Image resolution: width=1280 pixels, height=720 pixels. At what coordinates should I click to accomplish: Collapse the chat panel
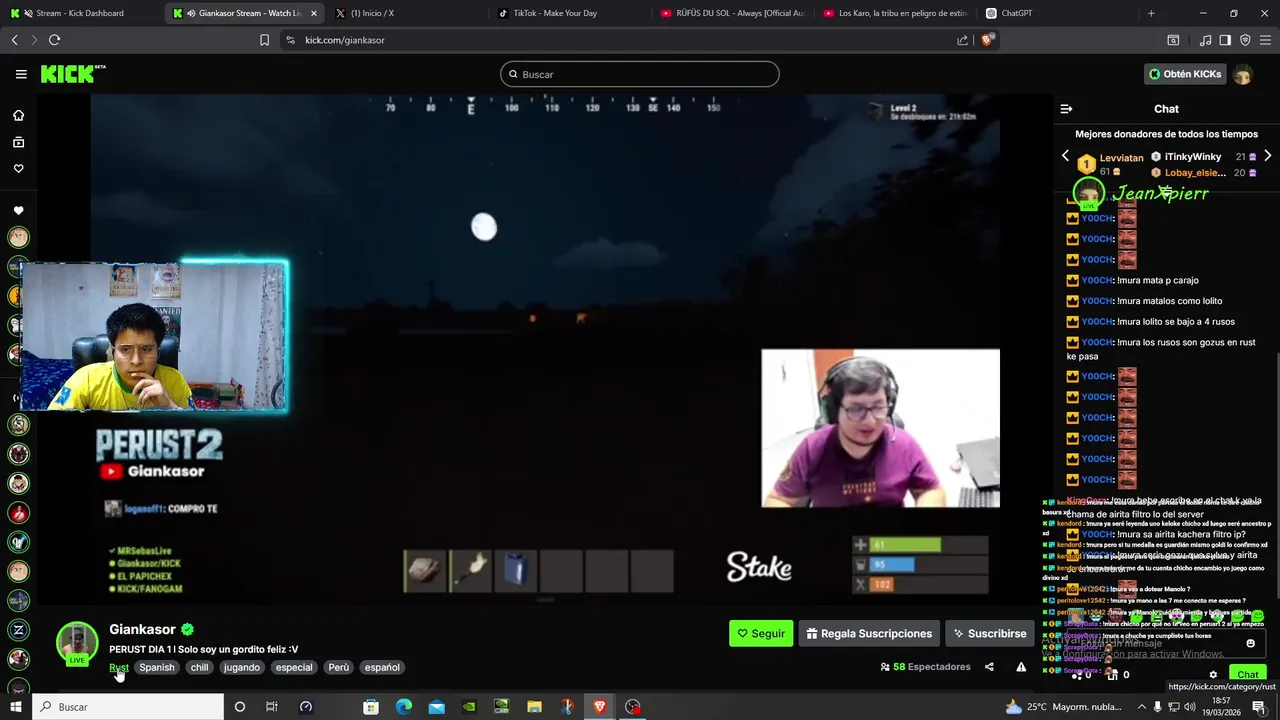click(x=1066, y=109)
